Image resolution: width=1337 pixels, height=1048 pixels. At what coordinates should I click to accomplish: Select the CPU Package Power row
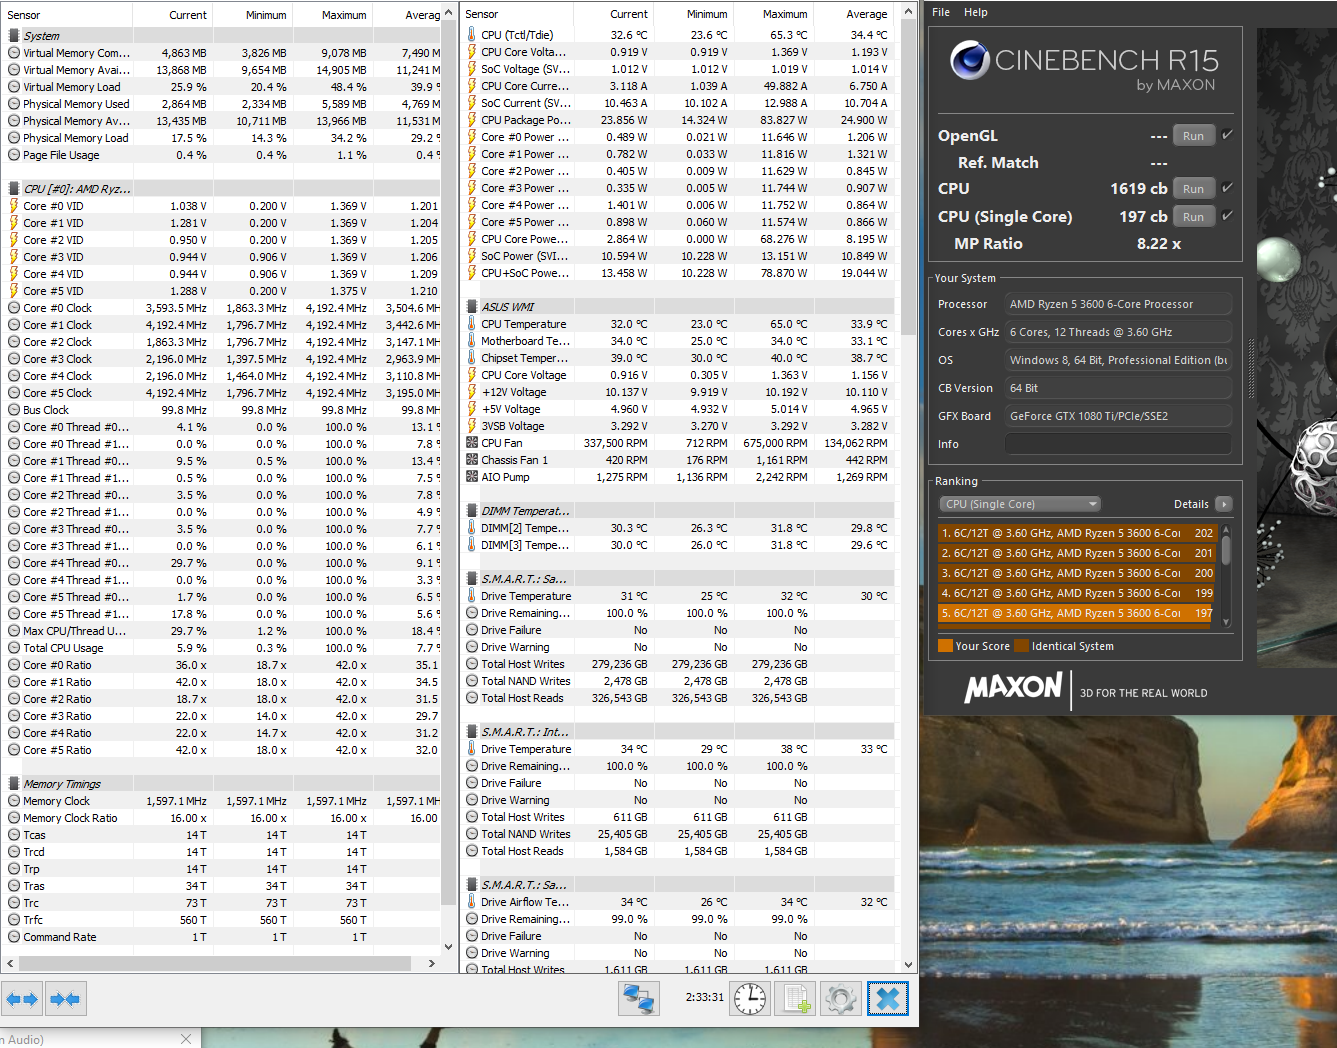678,120
